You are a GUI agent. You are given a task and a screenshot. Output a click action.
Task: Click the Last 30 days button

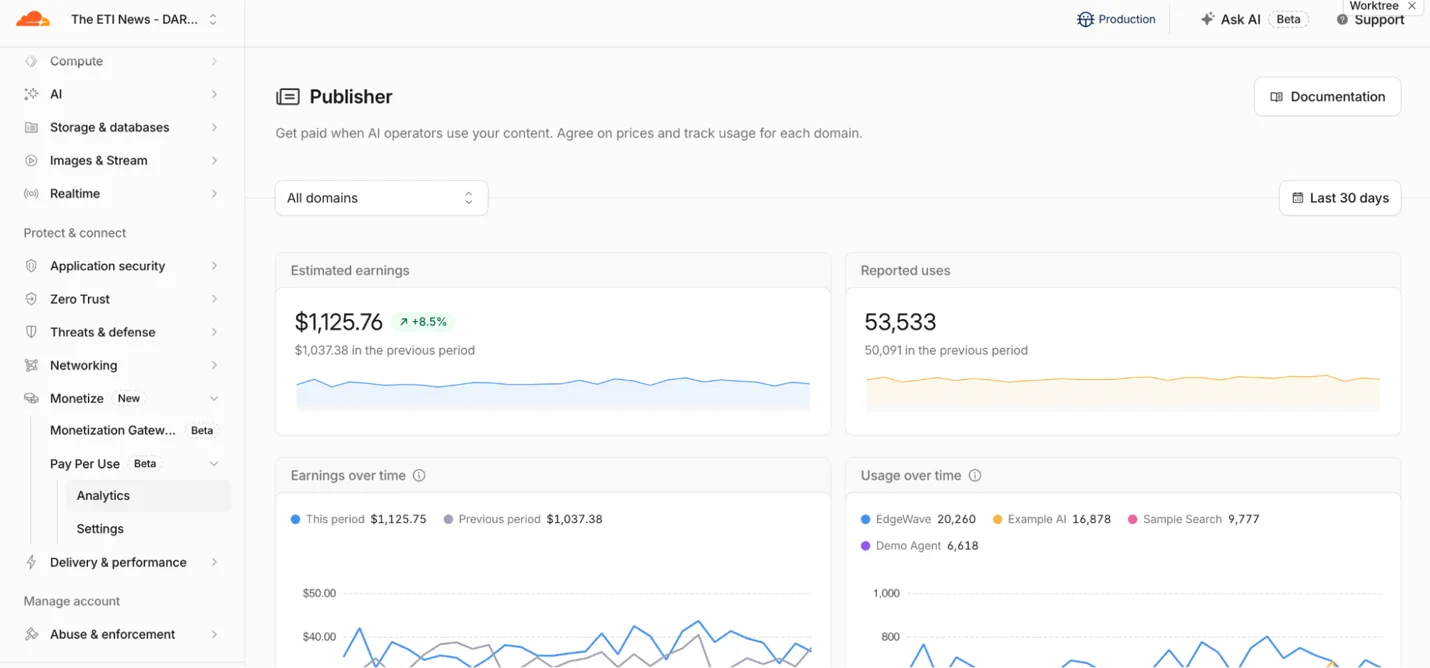1340,198
